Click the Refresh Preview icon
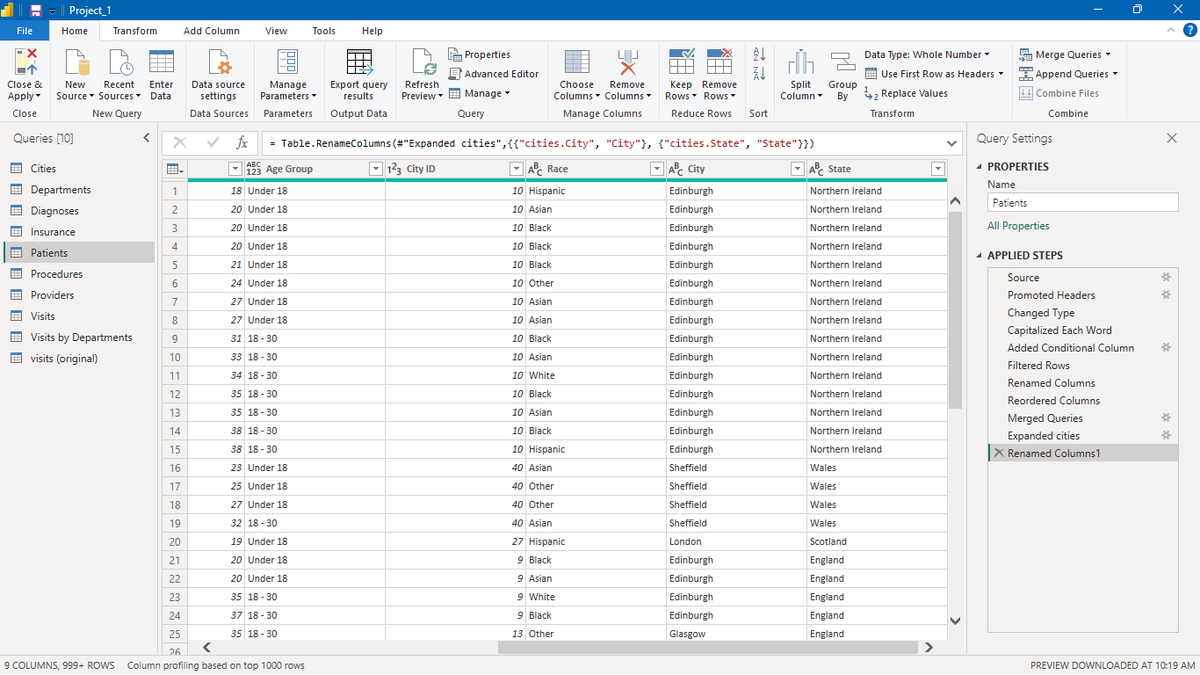The width and height of the screenshot is (1200, 675). click(422, 62)
